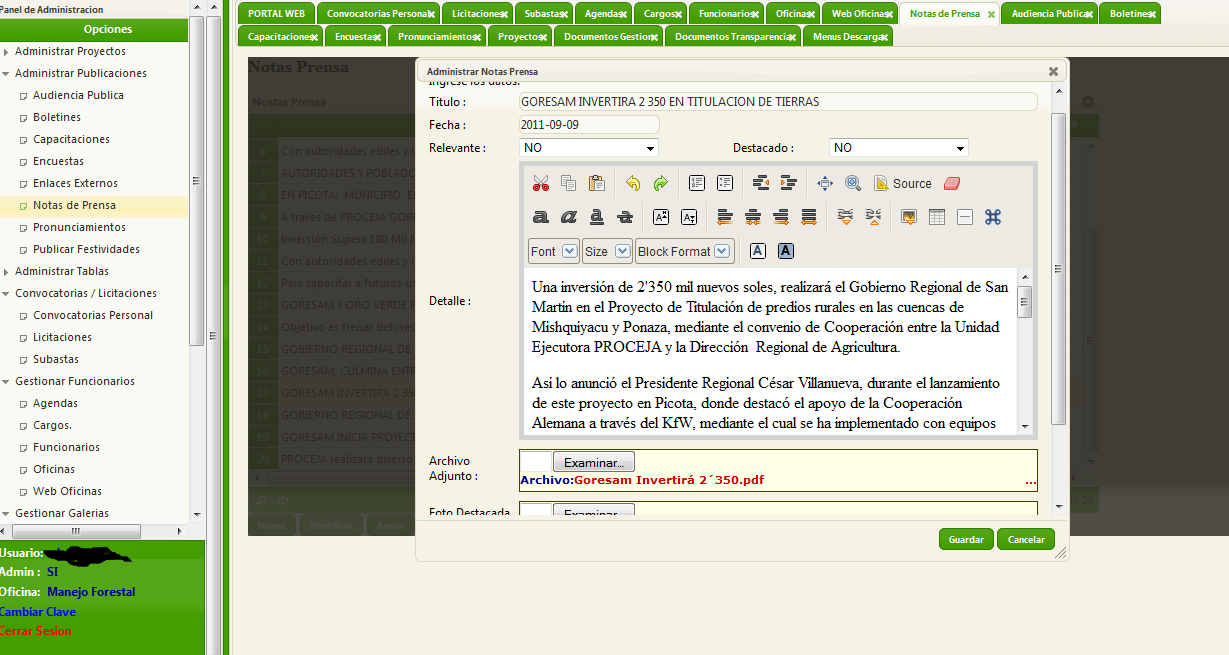Browse for Archivo Adjunto with Examinar
This screenshot has width=1229, height=655.
coord(594,462)
